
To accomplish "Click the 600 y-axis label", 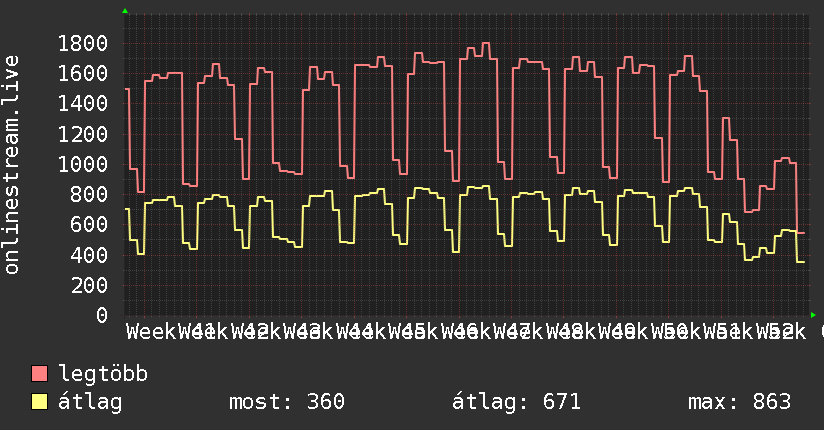I will click(89, 224).
